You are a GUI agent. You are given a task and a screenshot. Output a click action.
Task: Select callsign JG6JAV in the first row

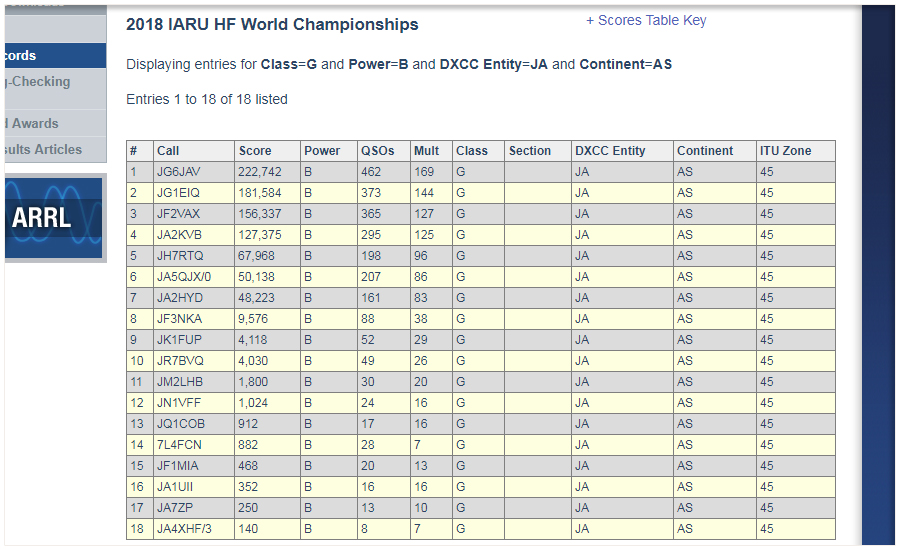179,172
